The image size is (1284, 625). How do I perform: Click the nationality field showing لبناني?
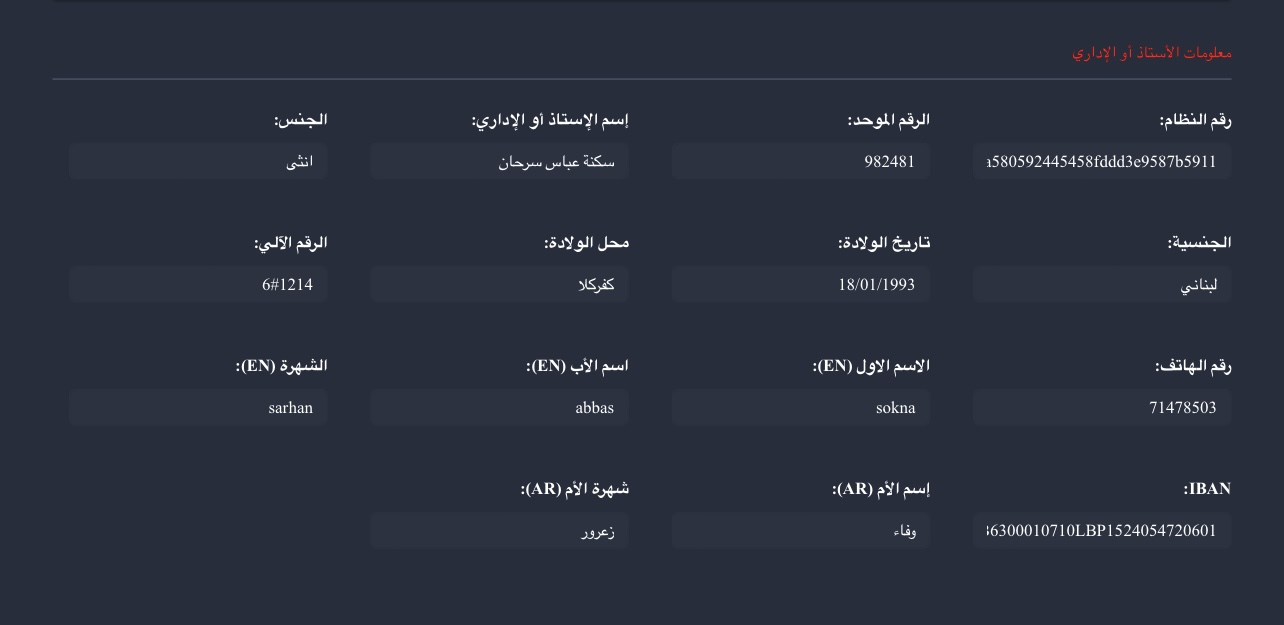click(x=1101, y=285)
